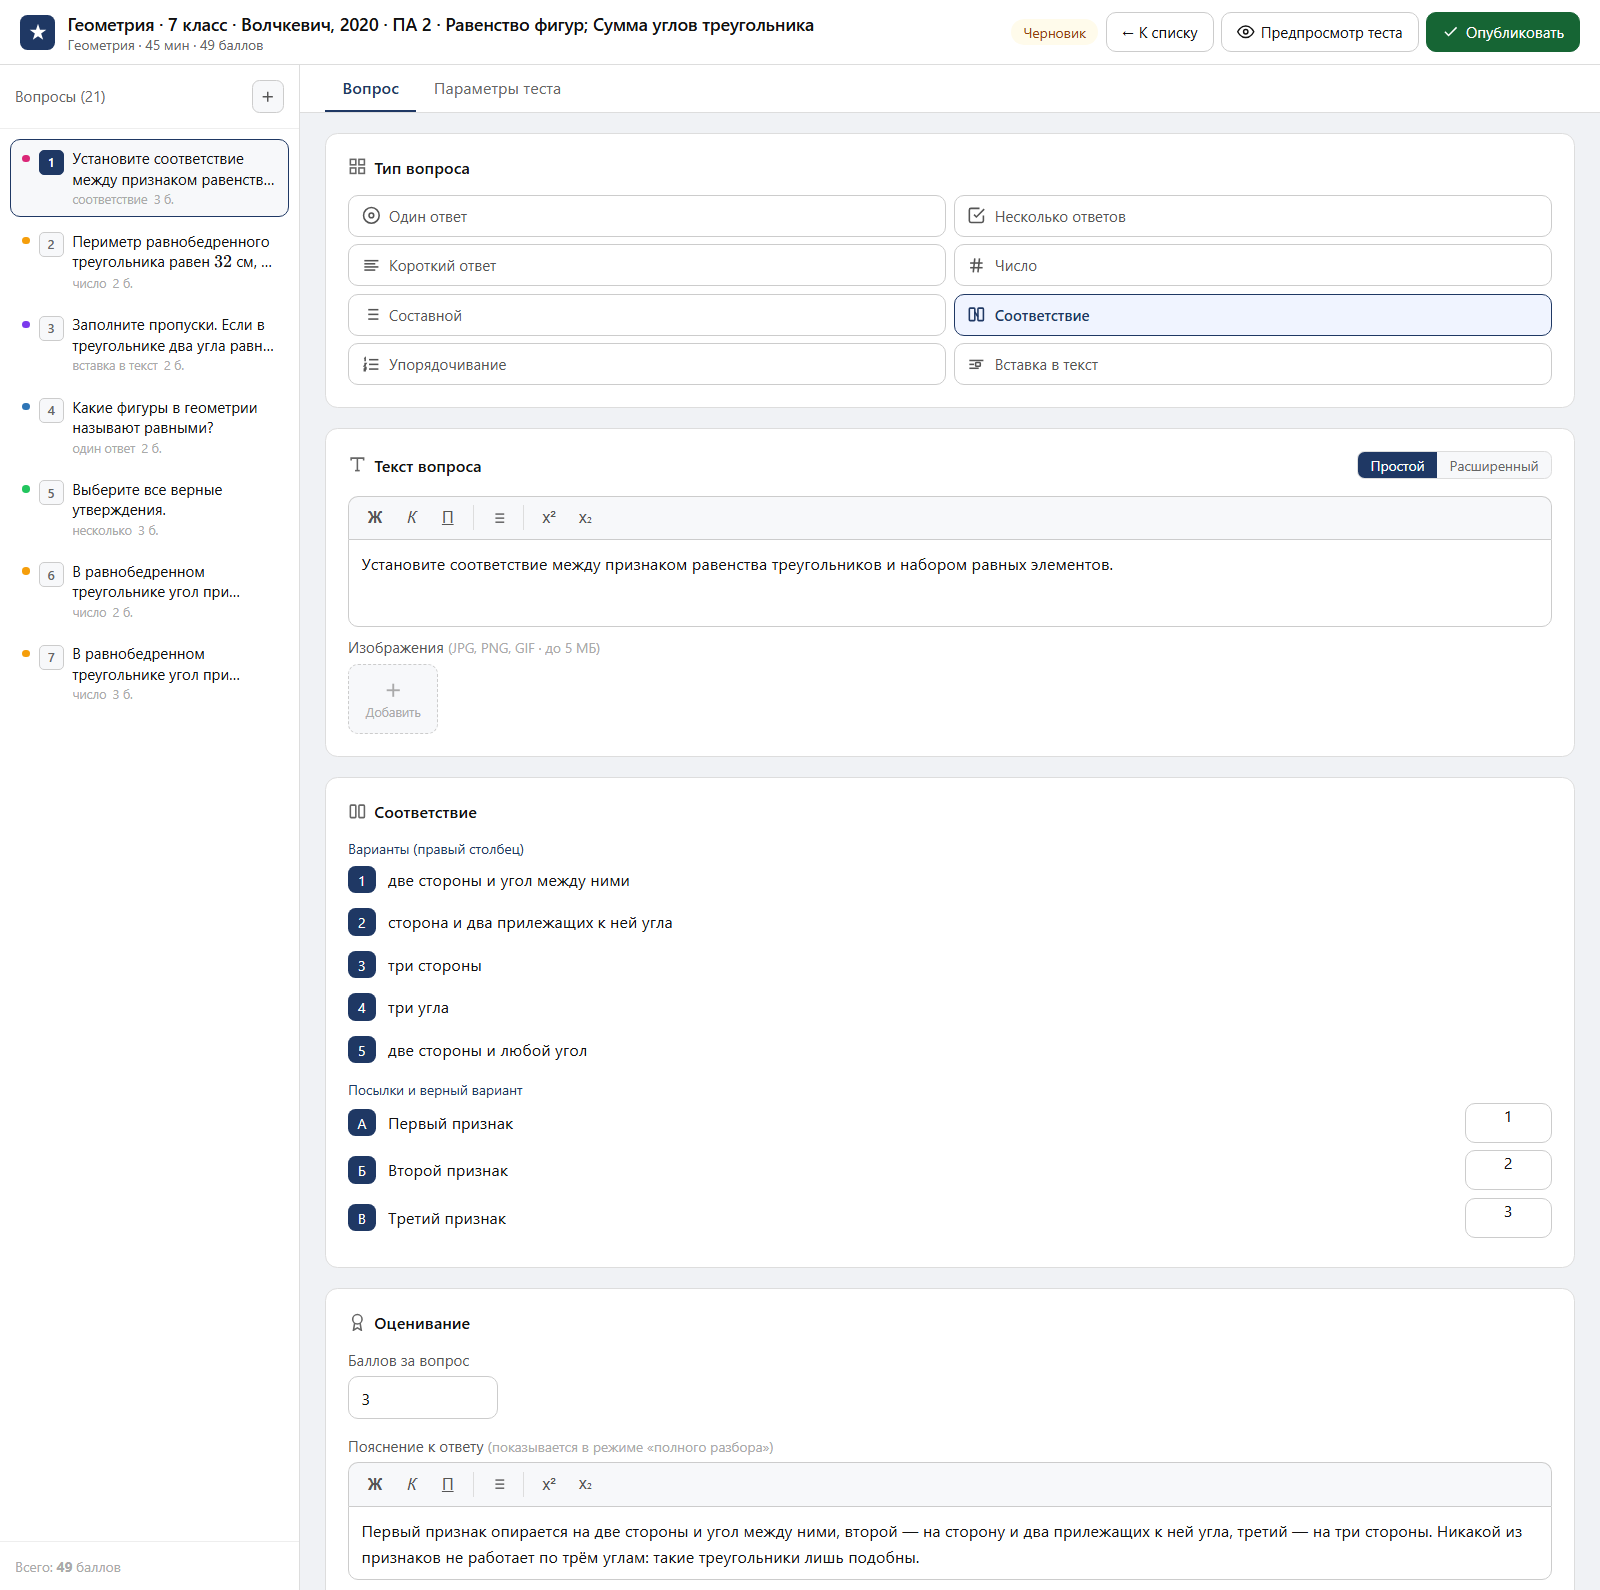Toggle italic in answer explanation toolbar
Screen dimensions: 1600x1590
click(412, 1485)
